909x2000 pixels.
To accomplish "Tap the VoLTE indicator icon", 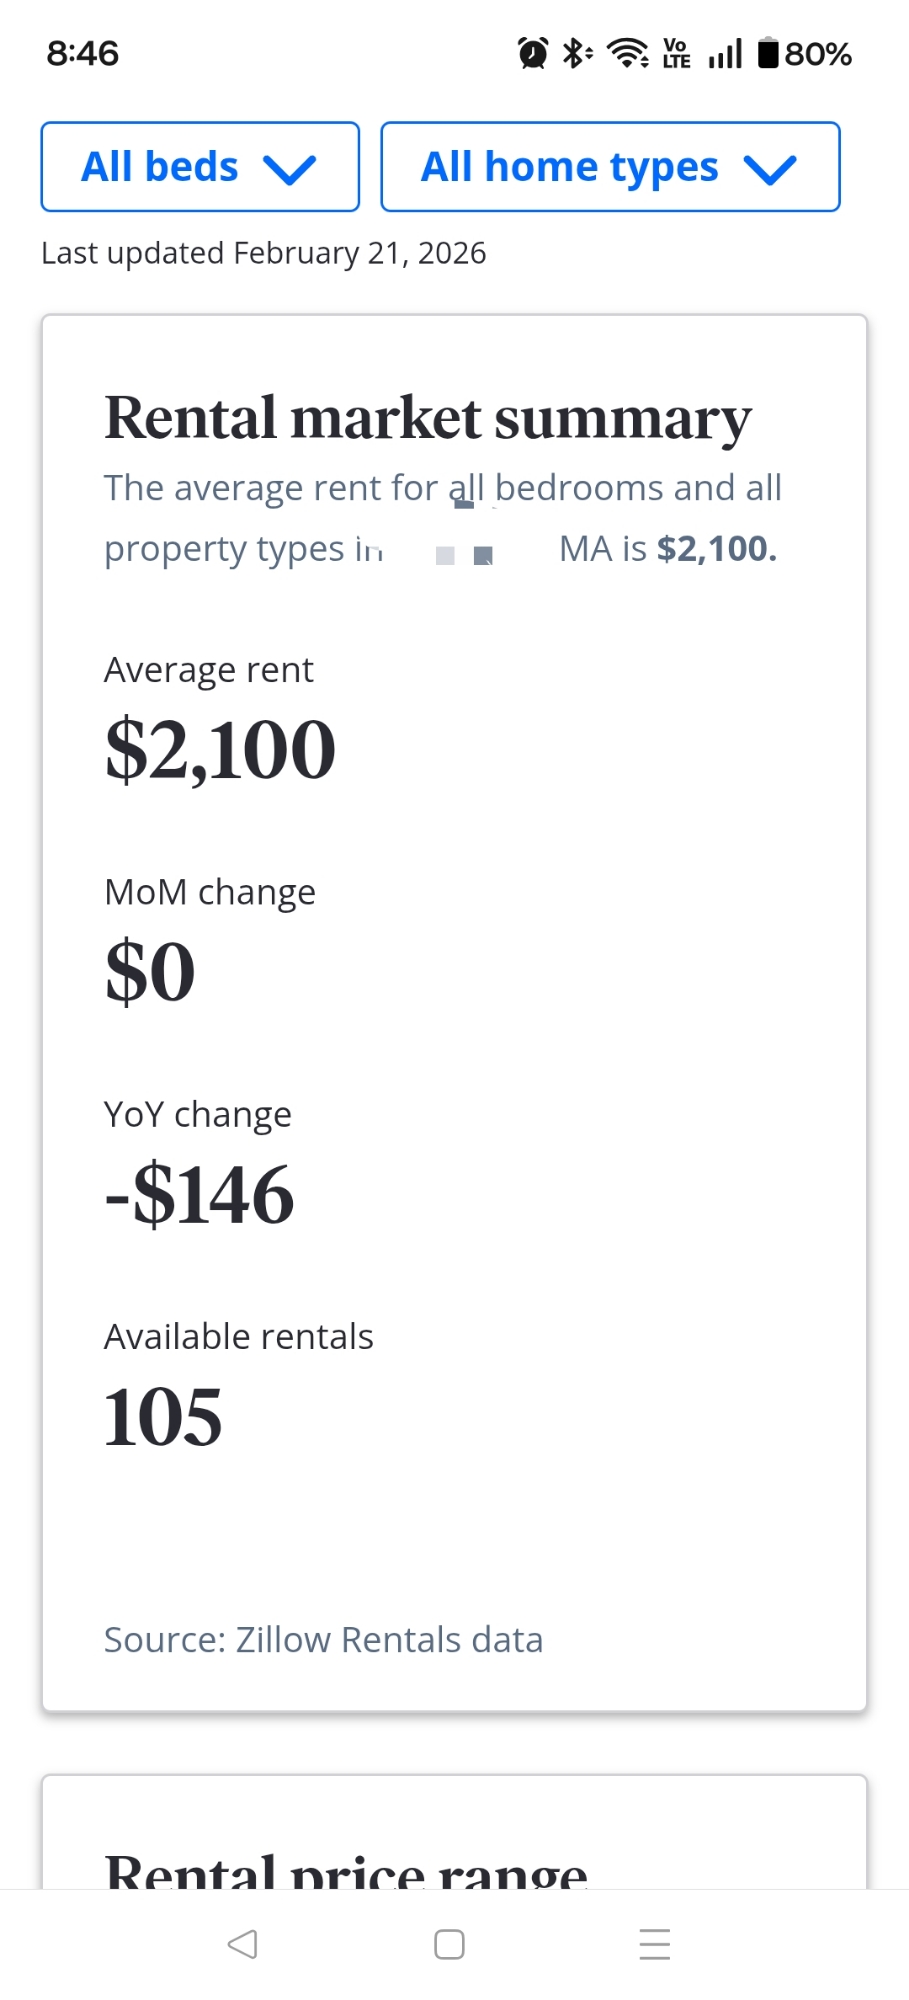I will click(x=677, y=53).
